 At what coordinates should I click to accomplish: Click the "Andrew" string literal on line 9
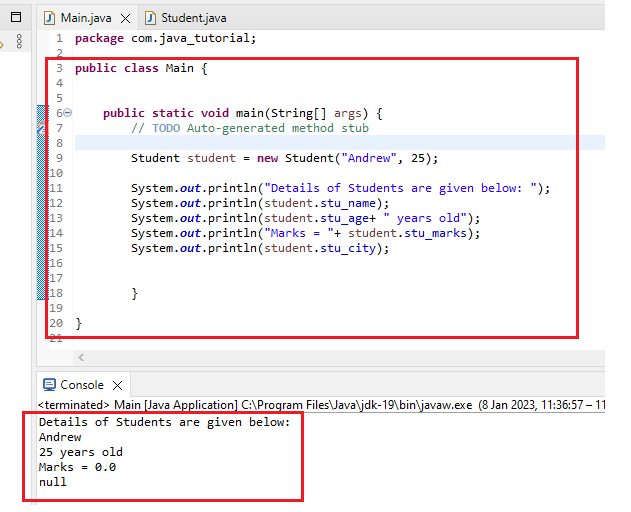click(x=369, y=158)
